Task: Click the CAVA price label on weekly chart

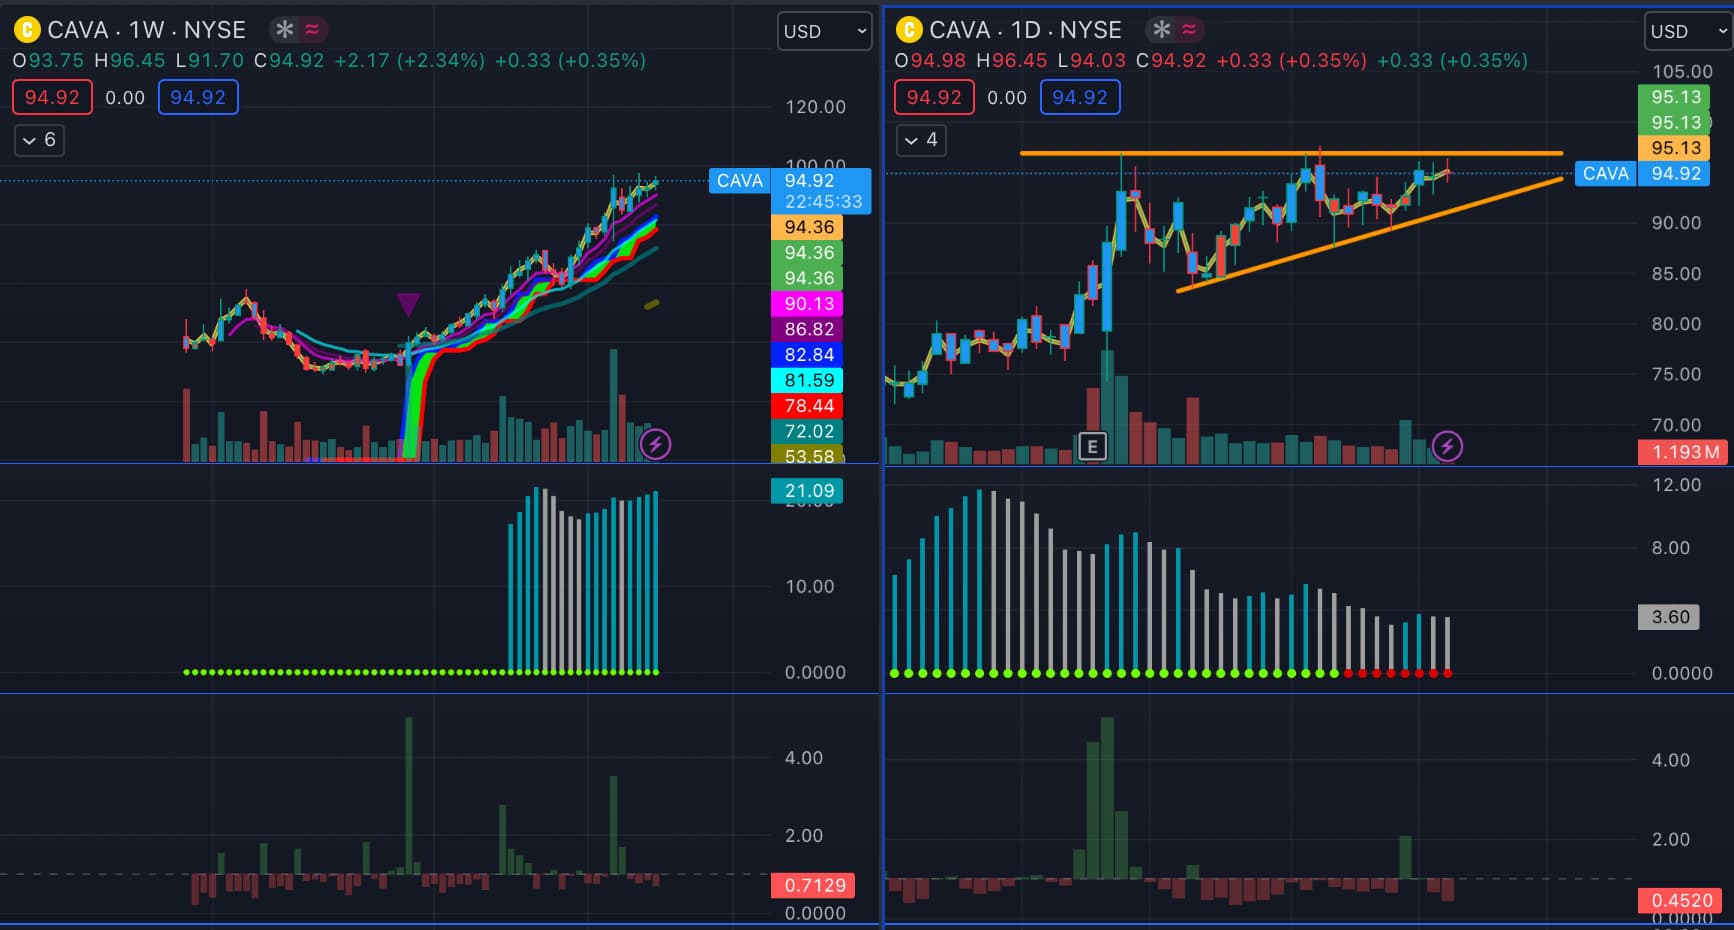Action: [x=740, y=181]
